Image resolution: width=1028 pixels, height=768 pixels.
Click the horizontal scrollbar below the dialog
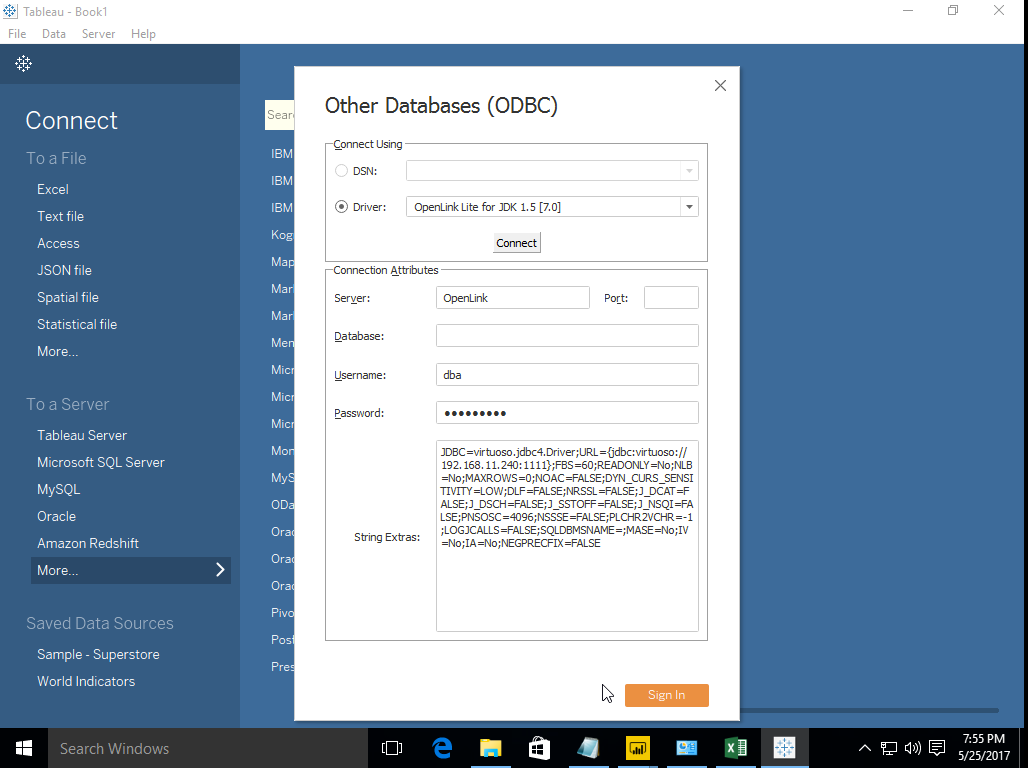click(869, 710)
